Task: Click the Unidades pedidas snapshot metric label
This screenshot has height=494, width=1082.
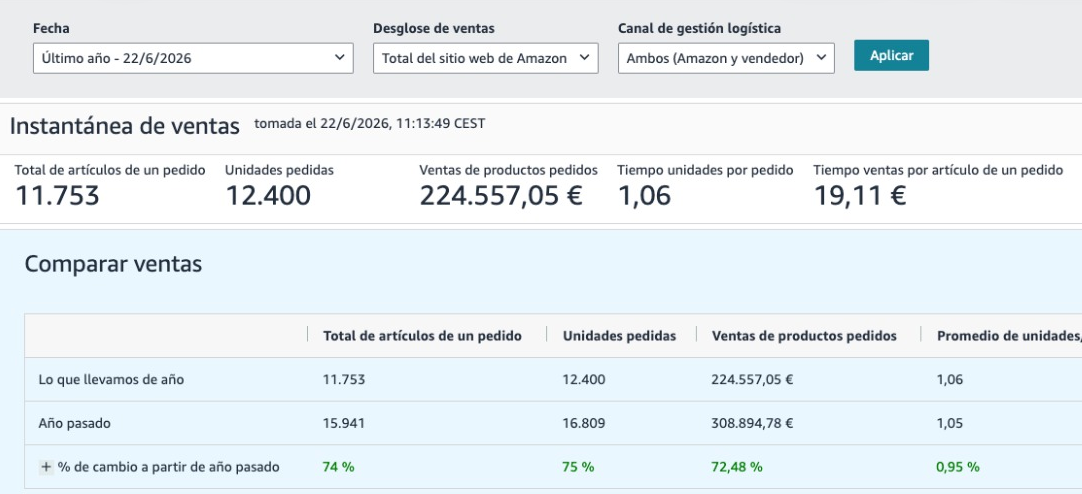Action: [x=279, y=170]
